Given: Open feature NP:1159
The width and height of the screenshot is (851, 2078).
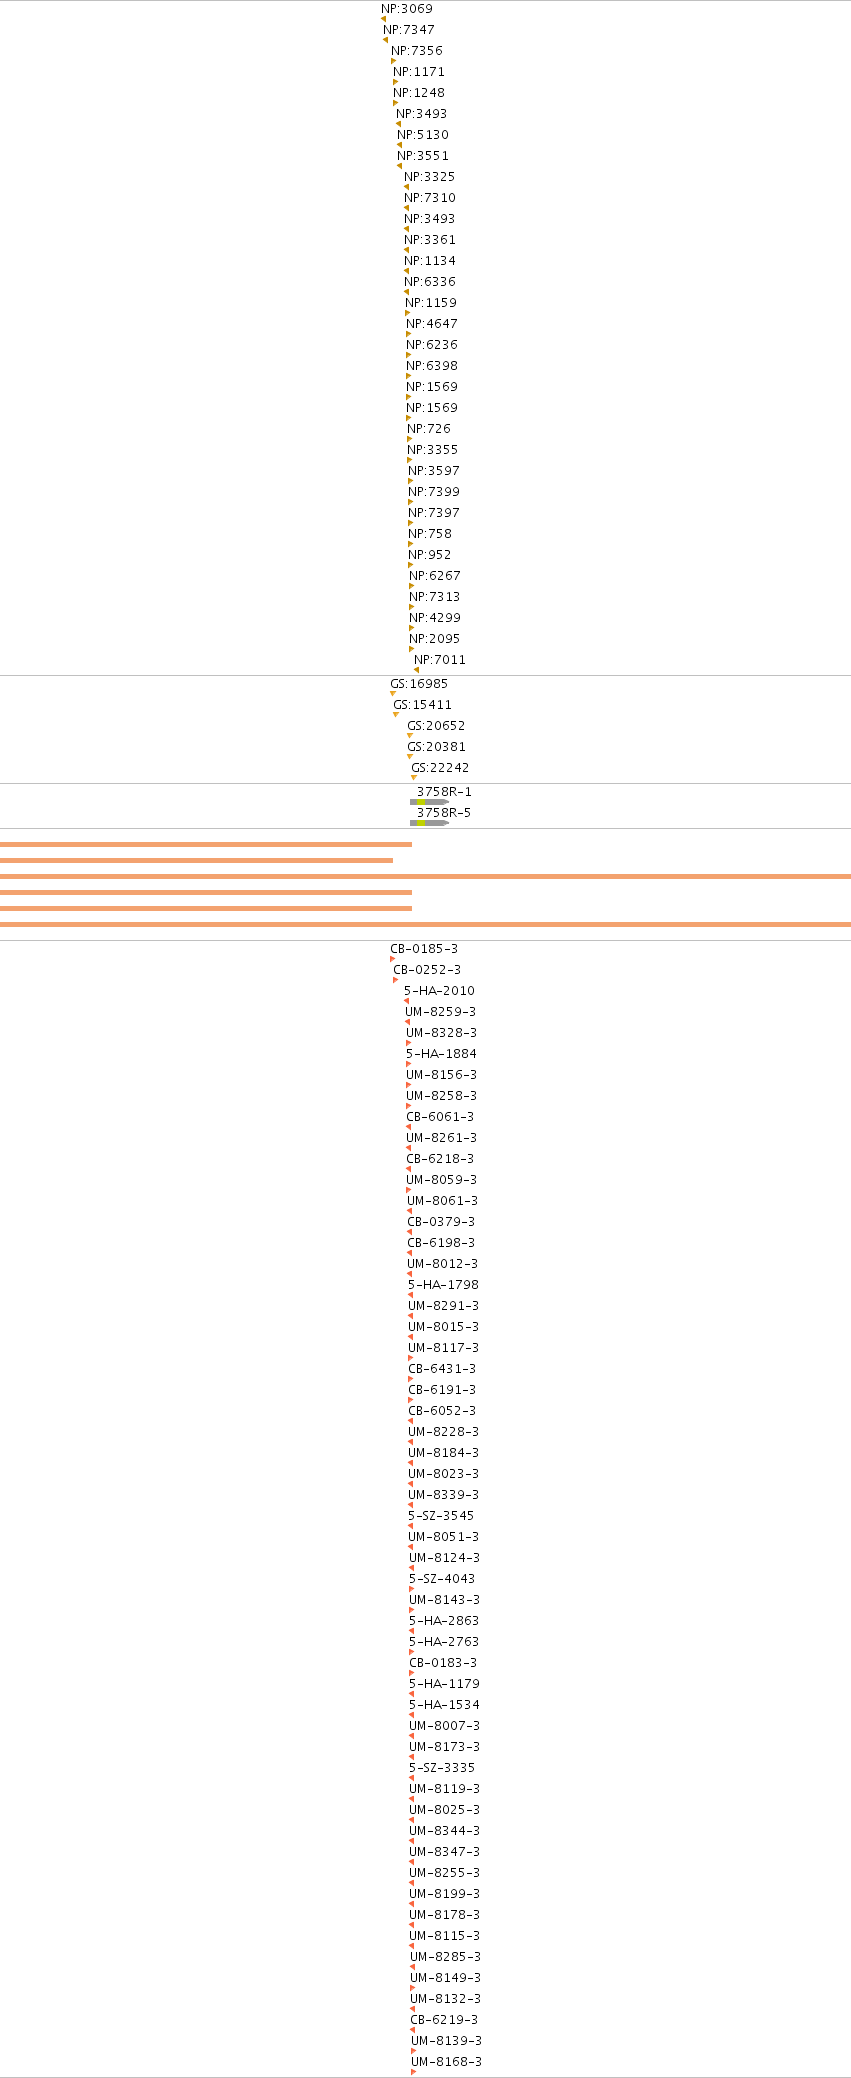Looking at the screenshot, I should (431, 303).
